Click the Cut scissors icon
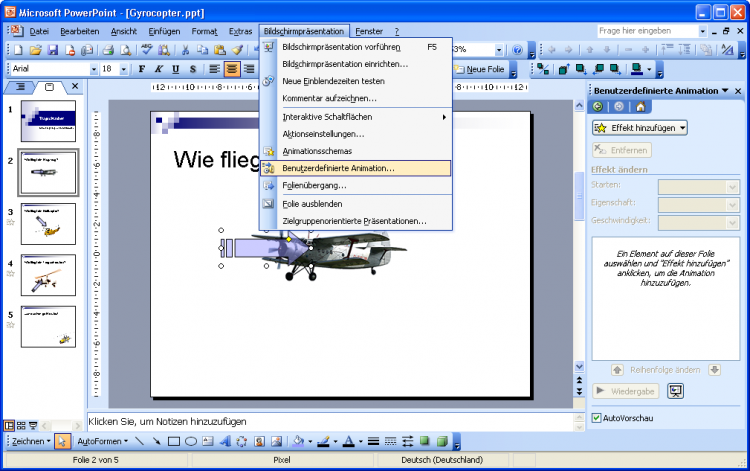750x471 pixels. (x=185, y=50)
